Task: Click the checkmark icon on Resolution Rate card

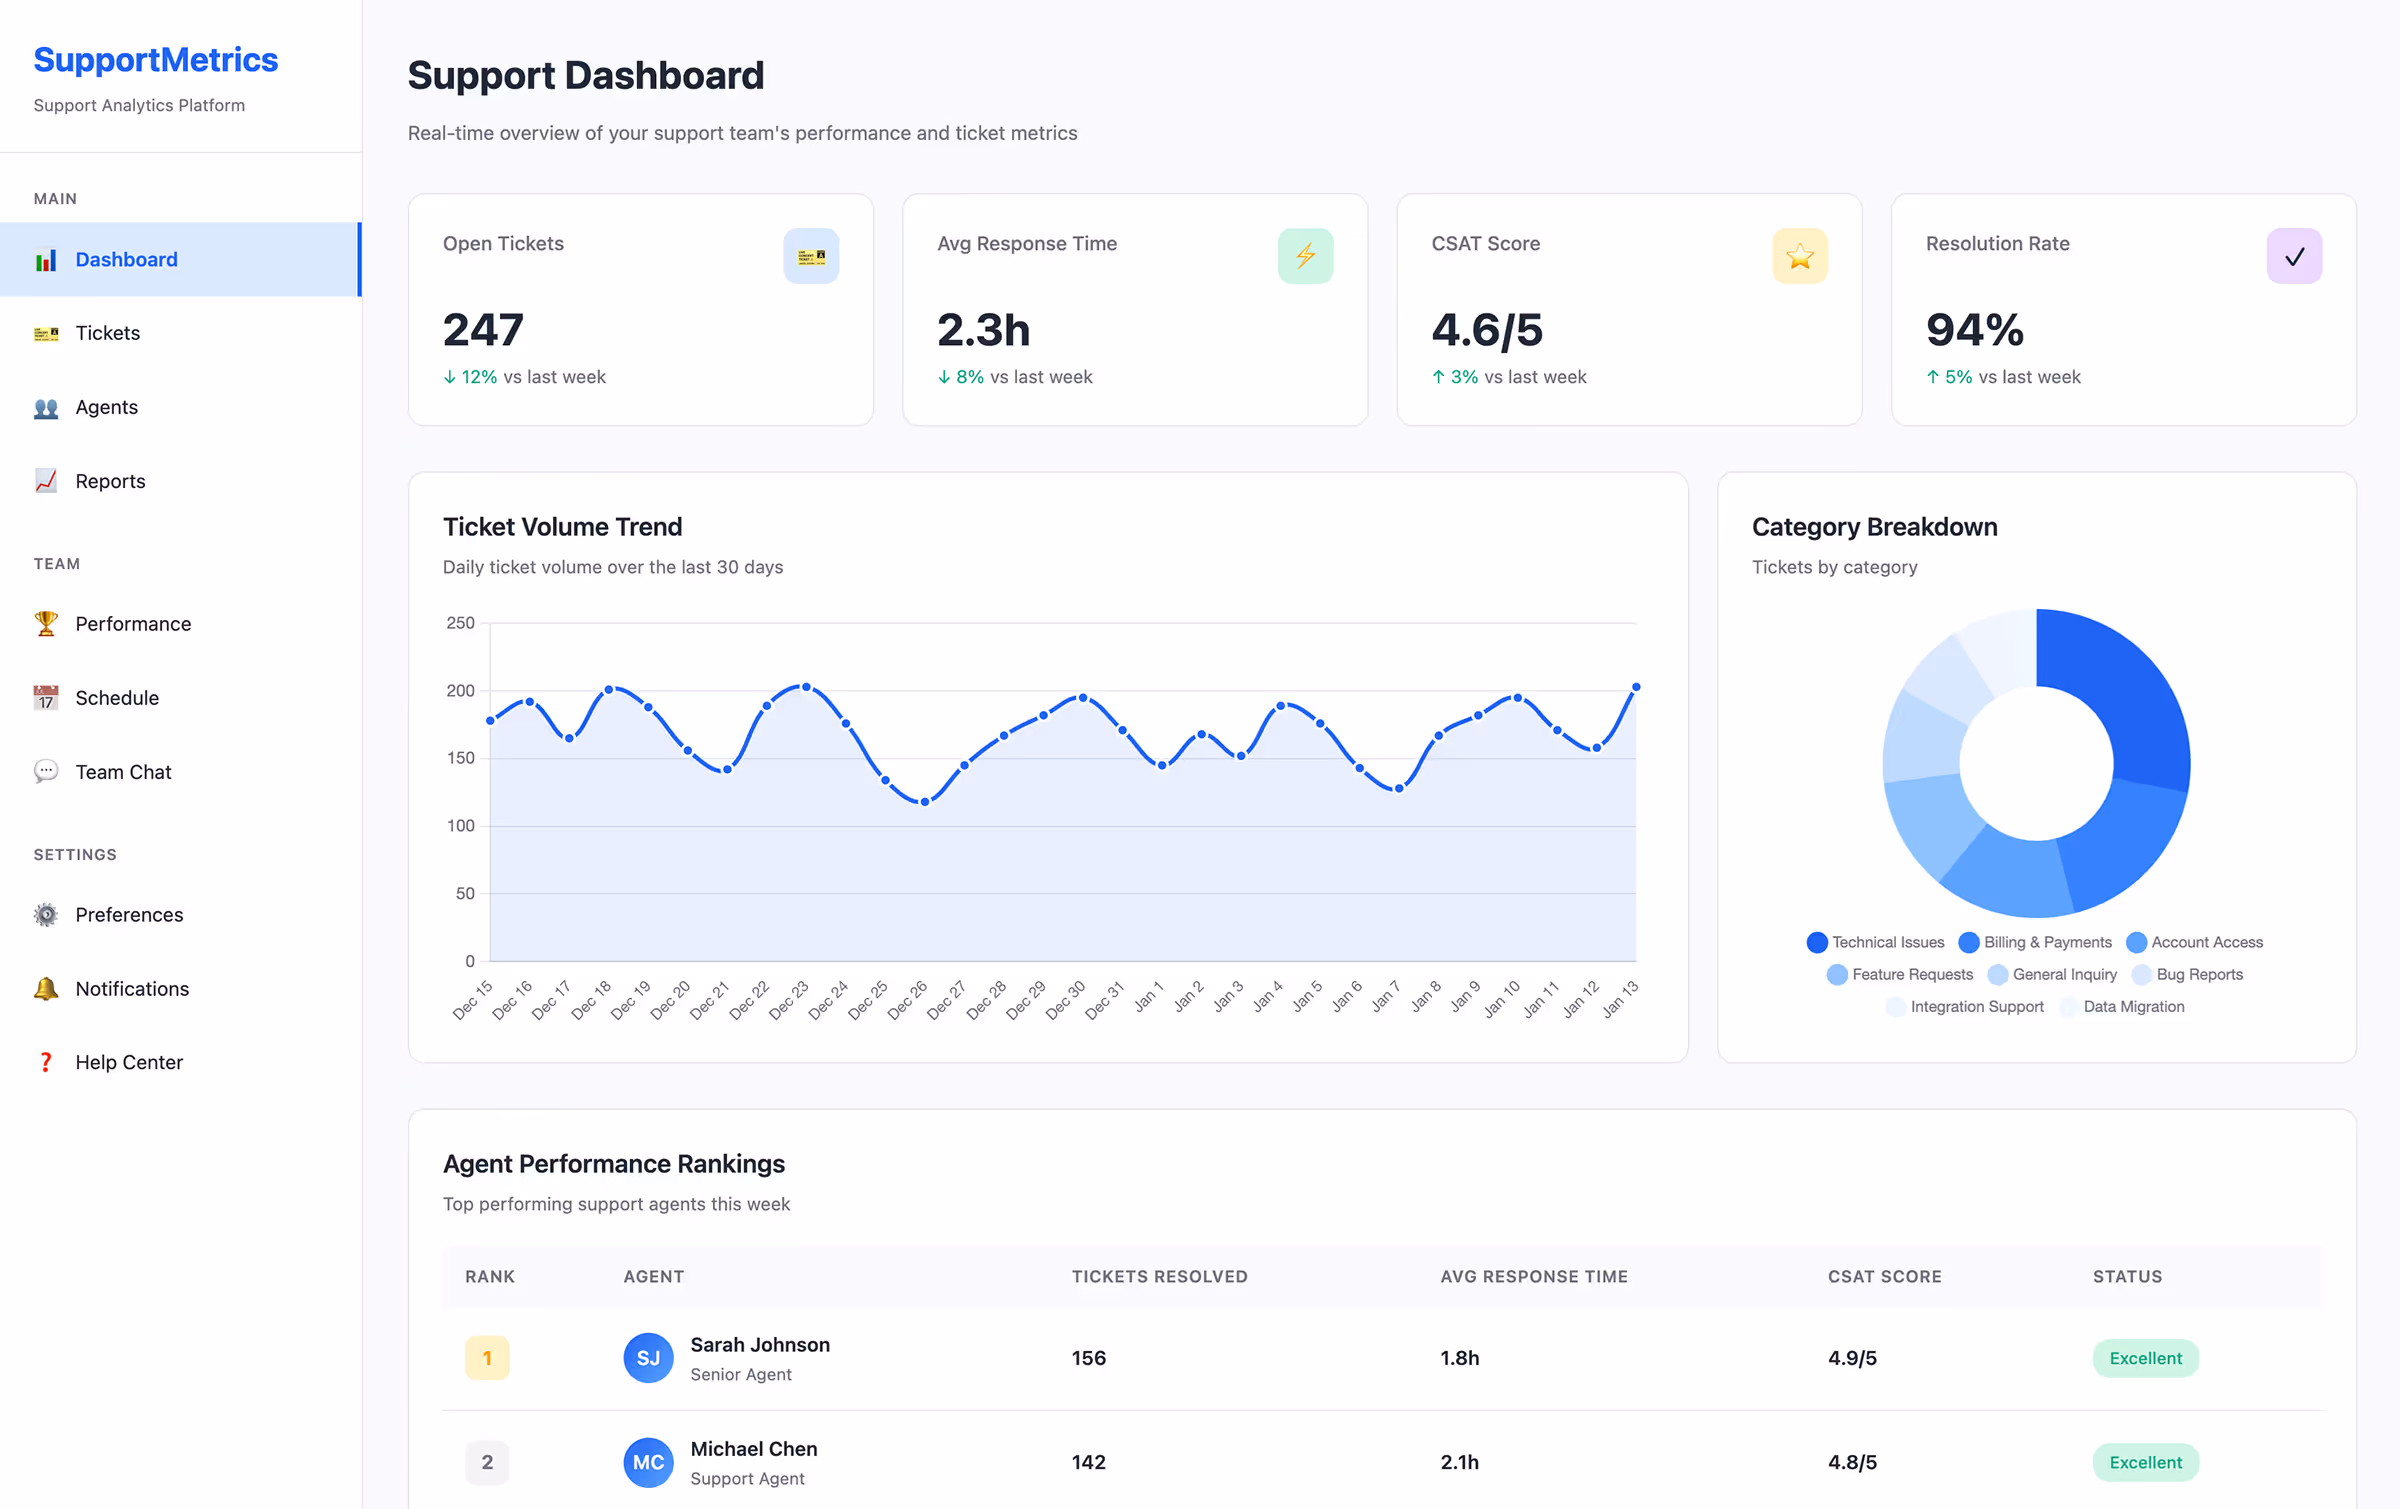Action: coord(2294,256)
